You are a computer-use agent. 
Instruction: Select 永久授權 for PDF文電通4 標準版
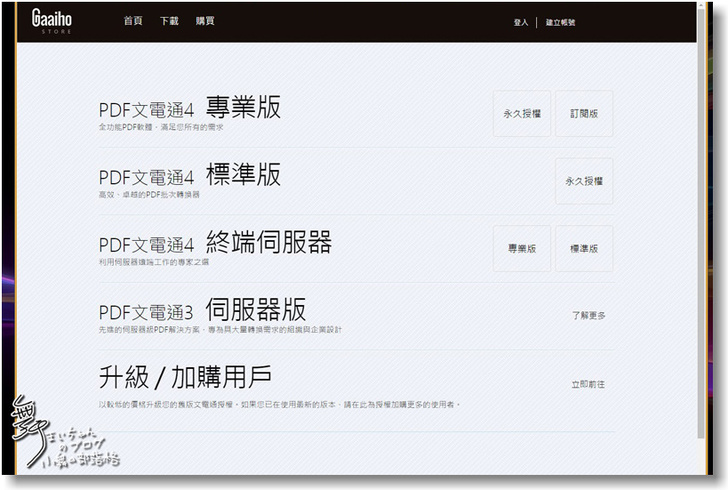(x=584, y=181)
